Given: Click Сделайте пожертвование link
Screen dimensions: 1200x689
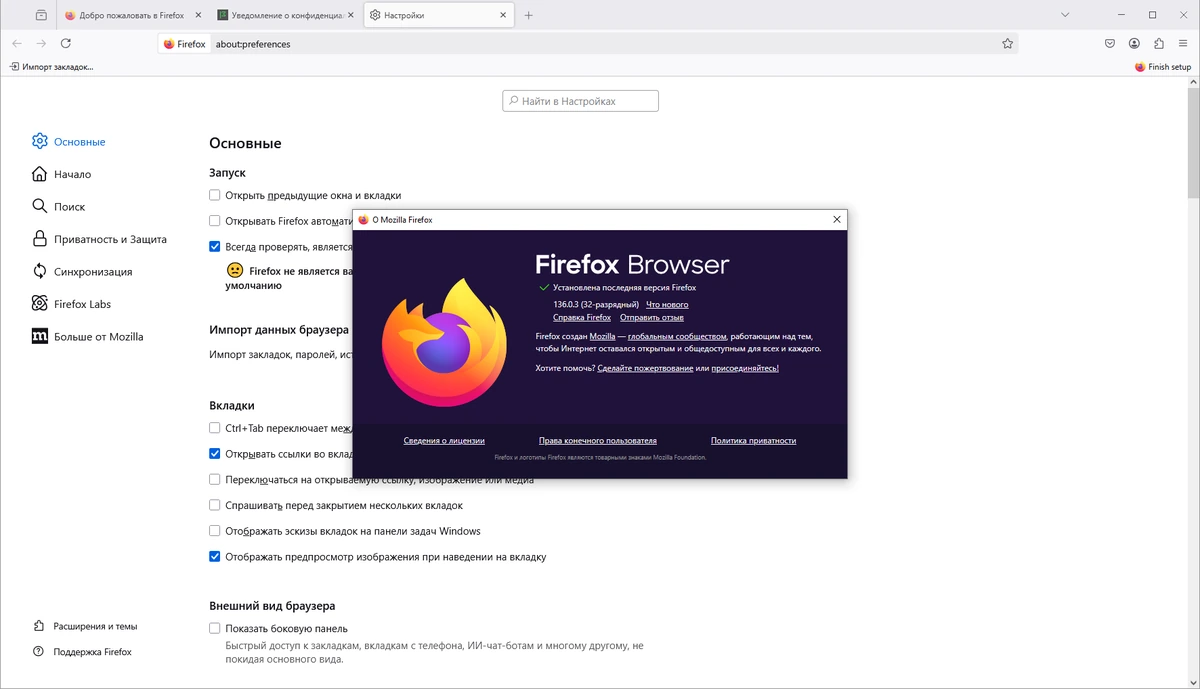Looking at the screenshot, I should (645, 368).
